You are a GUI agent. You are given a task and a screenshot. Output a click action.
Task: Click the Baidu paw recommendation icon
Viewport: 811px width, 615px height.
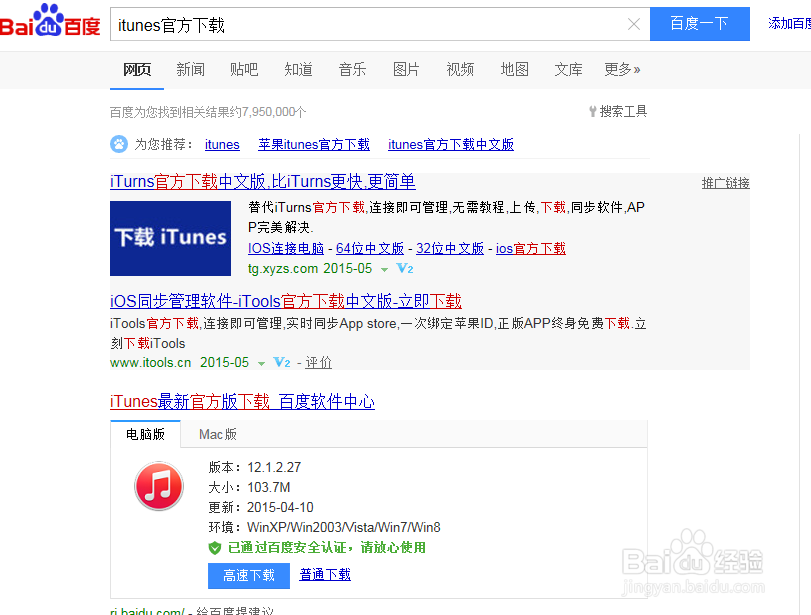tap(119, 144)
